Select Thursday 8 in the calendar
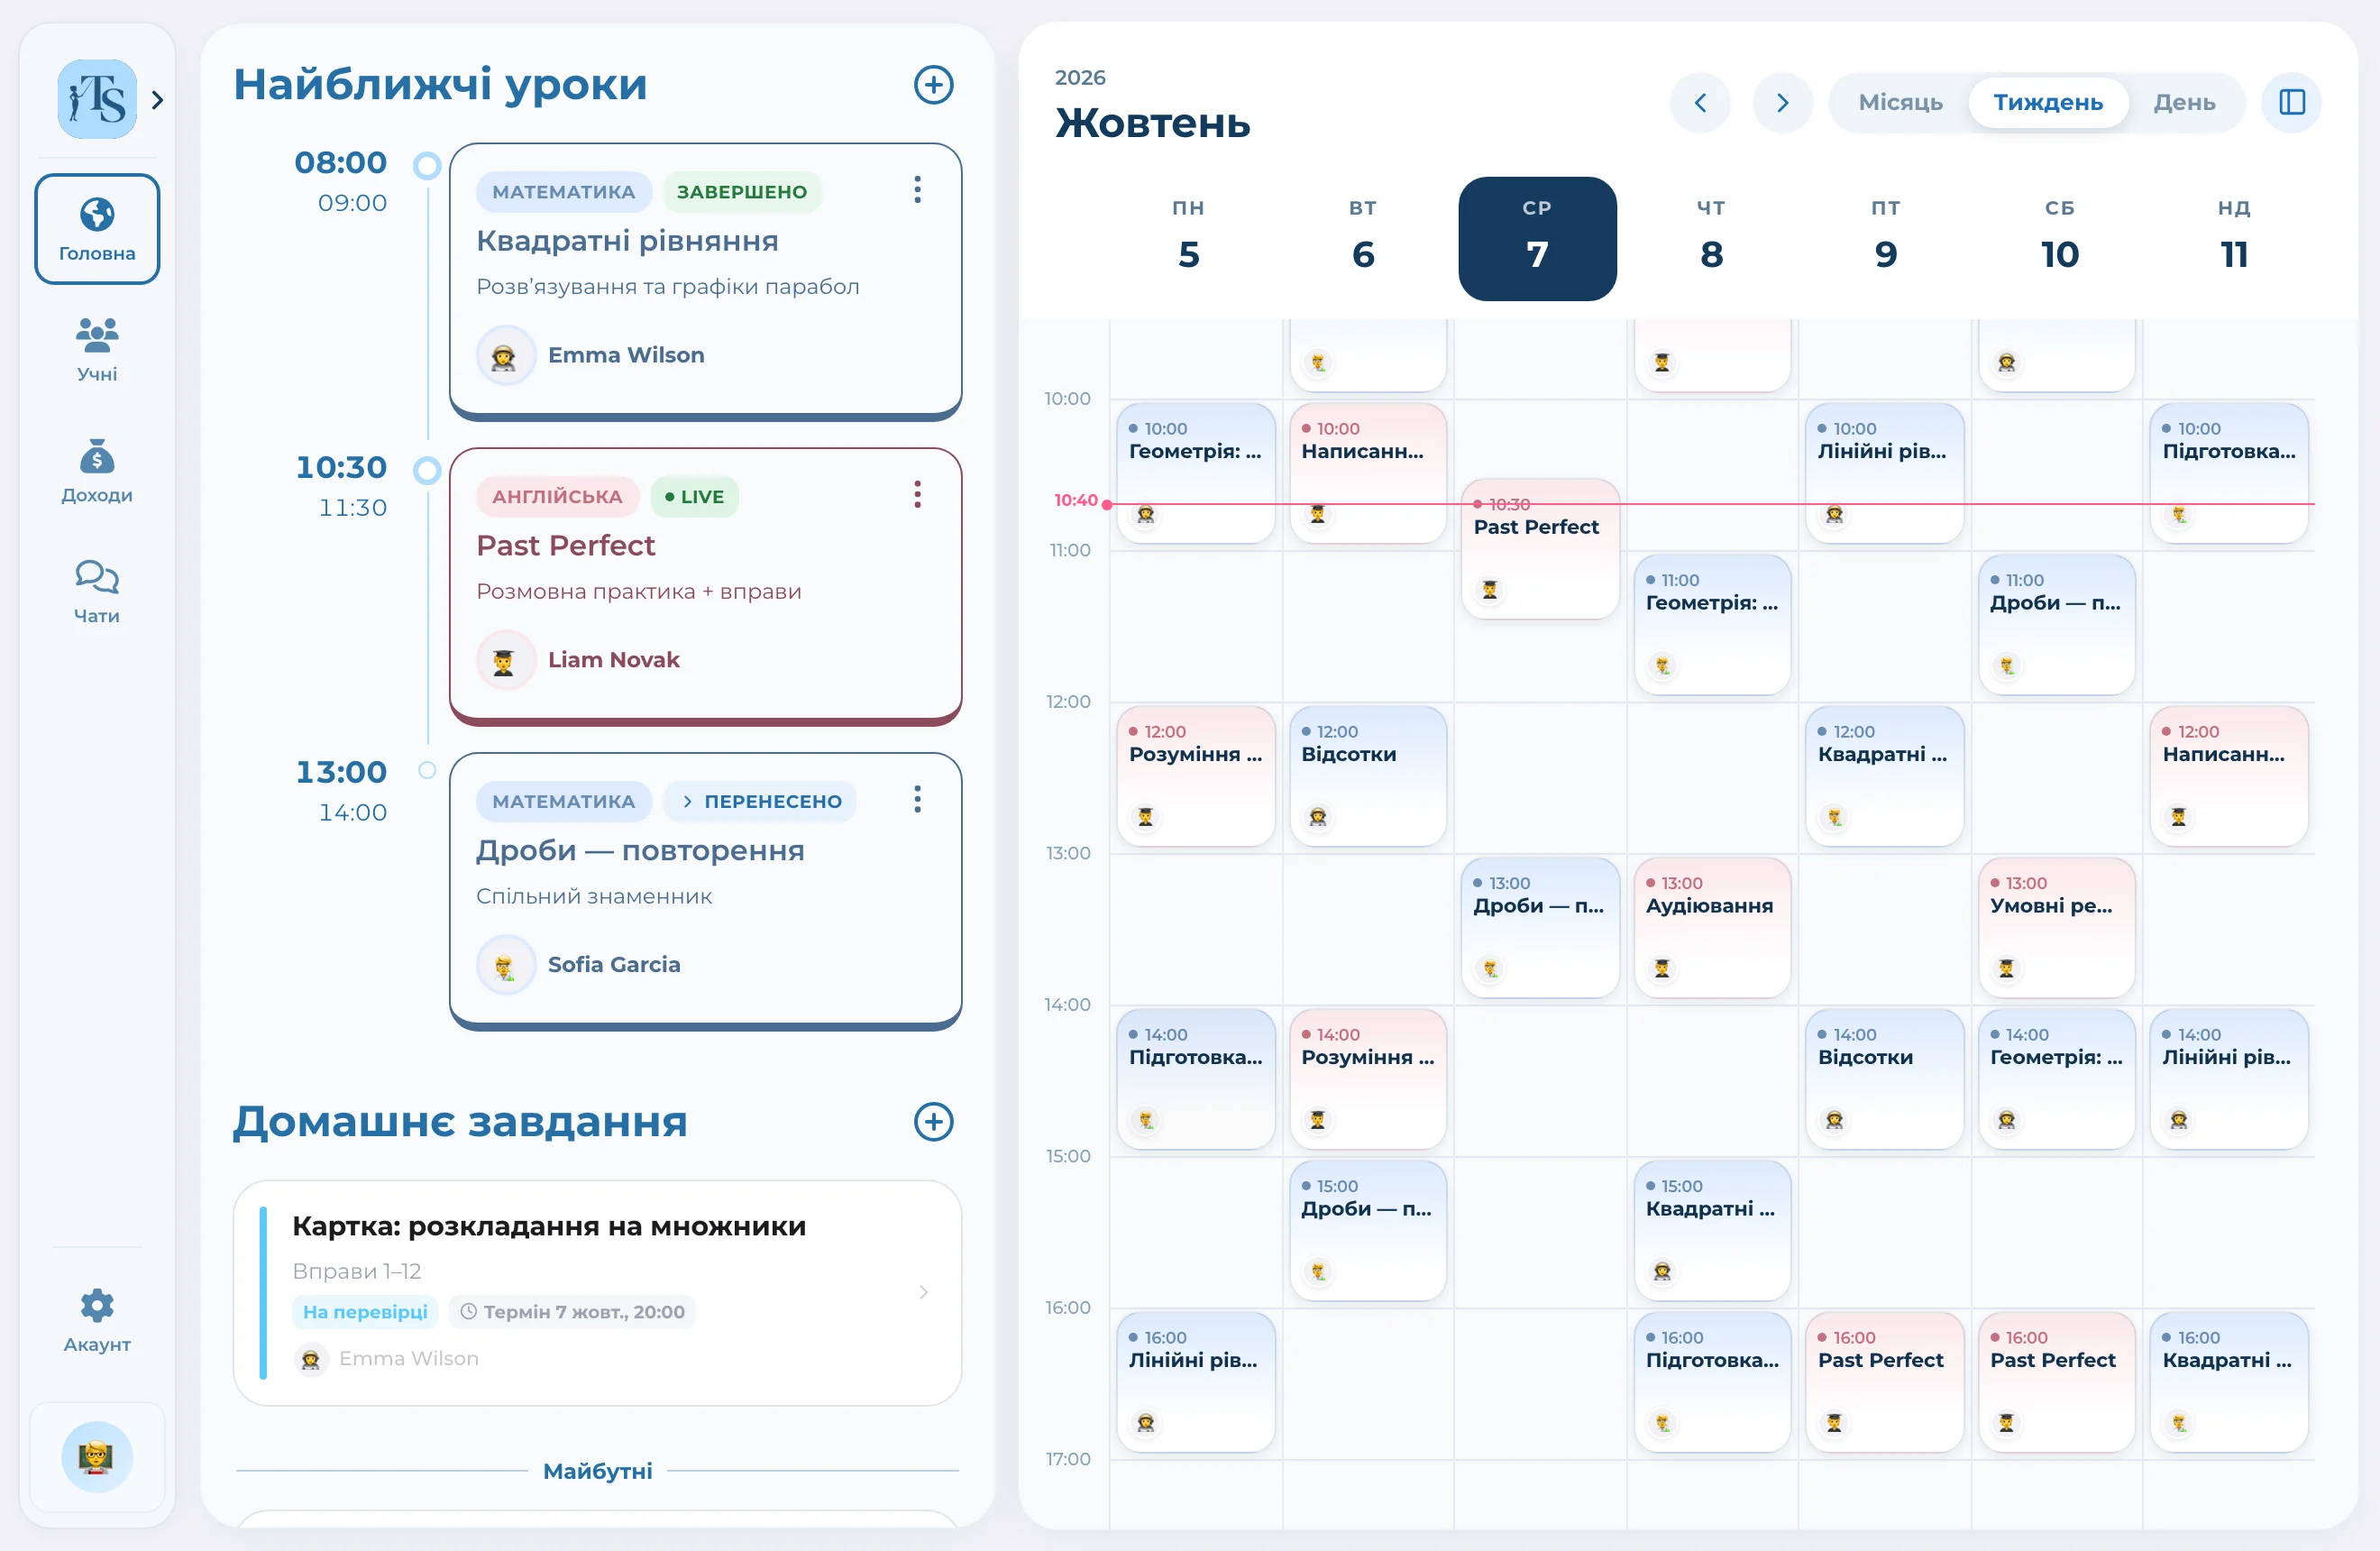The width and height of the screenshot is (2380, 1551). 1711,239
